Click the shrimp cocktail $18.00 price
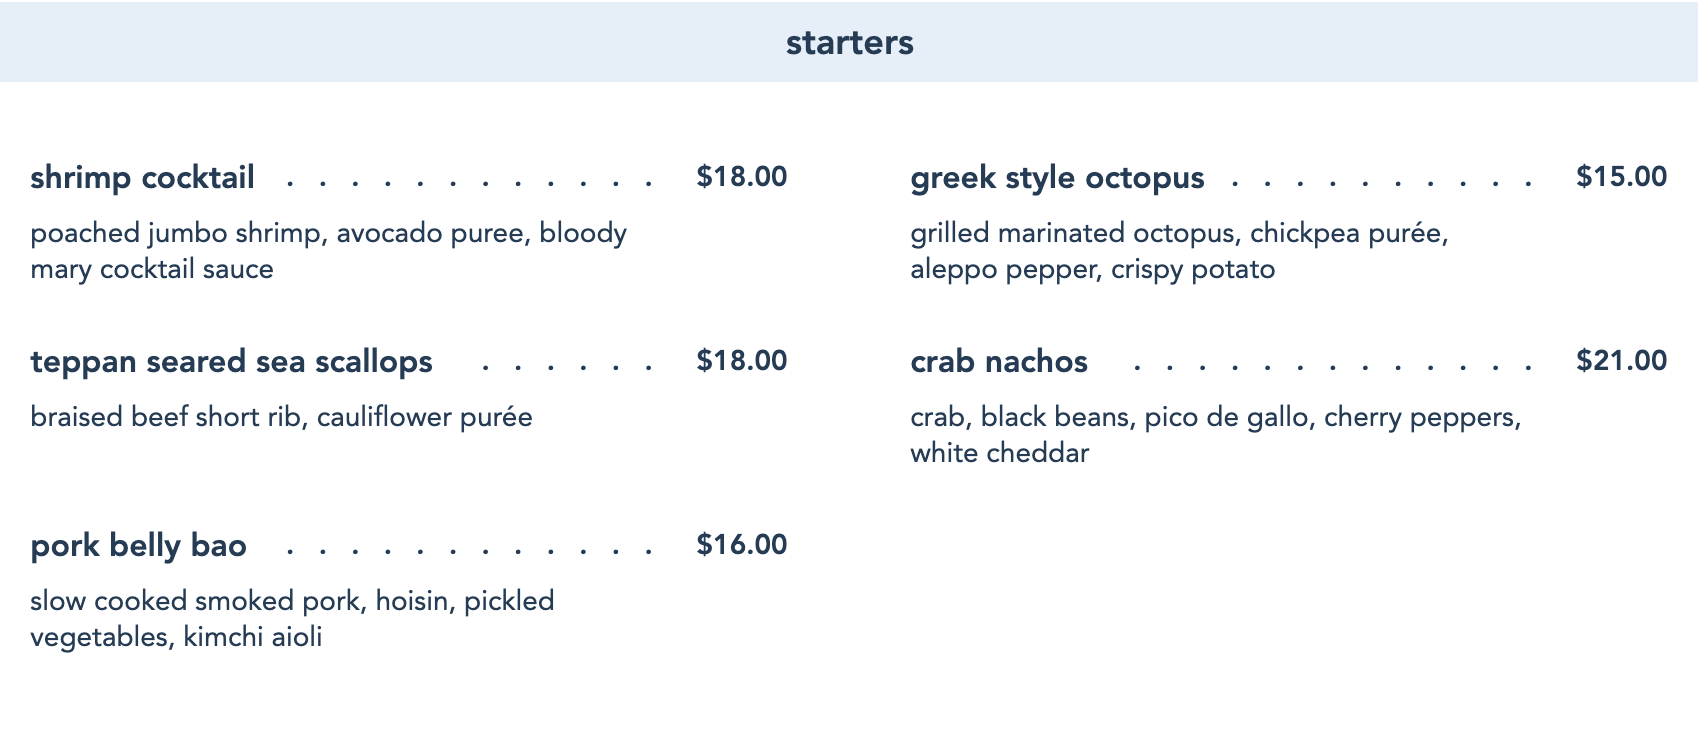 tap(741, 177)
